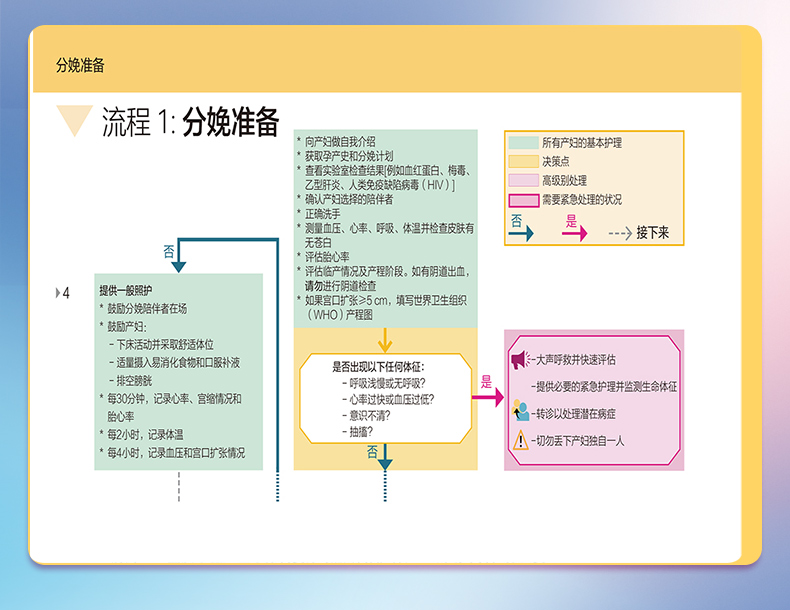Click the line 向产妇做自我介绍
790x610 pixels.
coord(340,142)
